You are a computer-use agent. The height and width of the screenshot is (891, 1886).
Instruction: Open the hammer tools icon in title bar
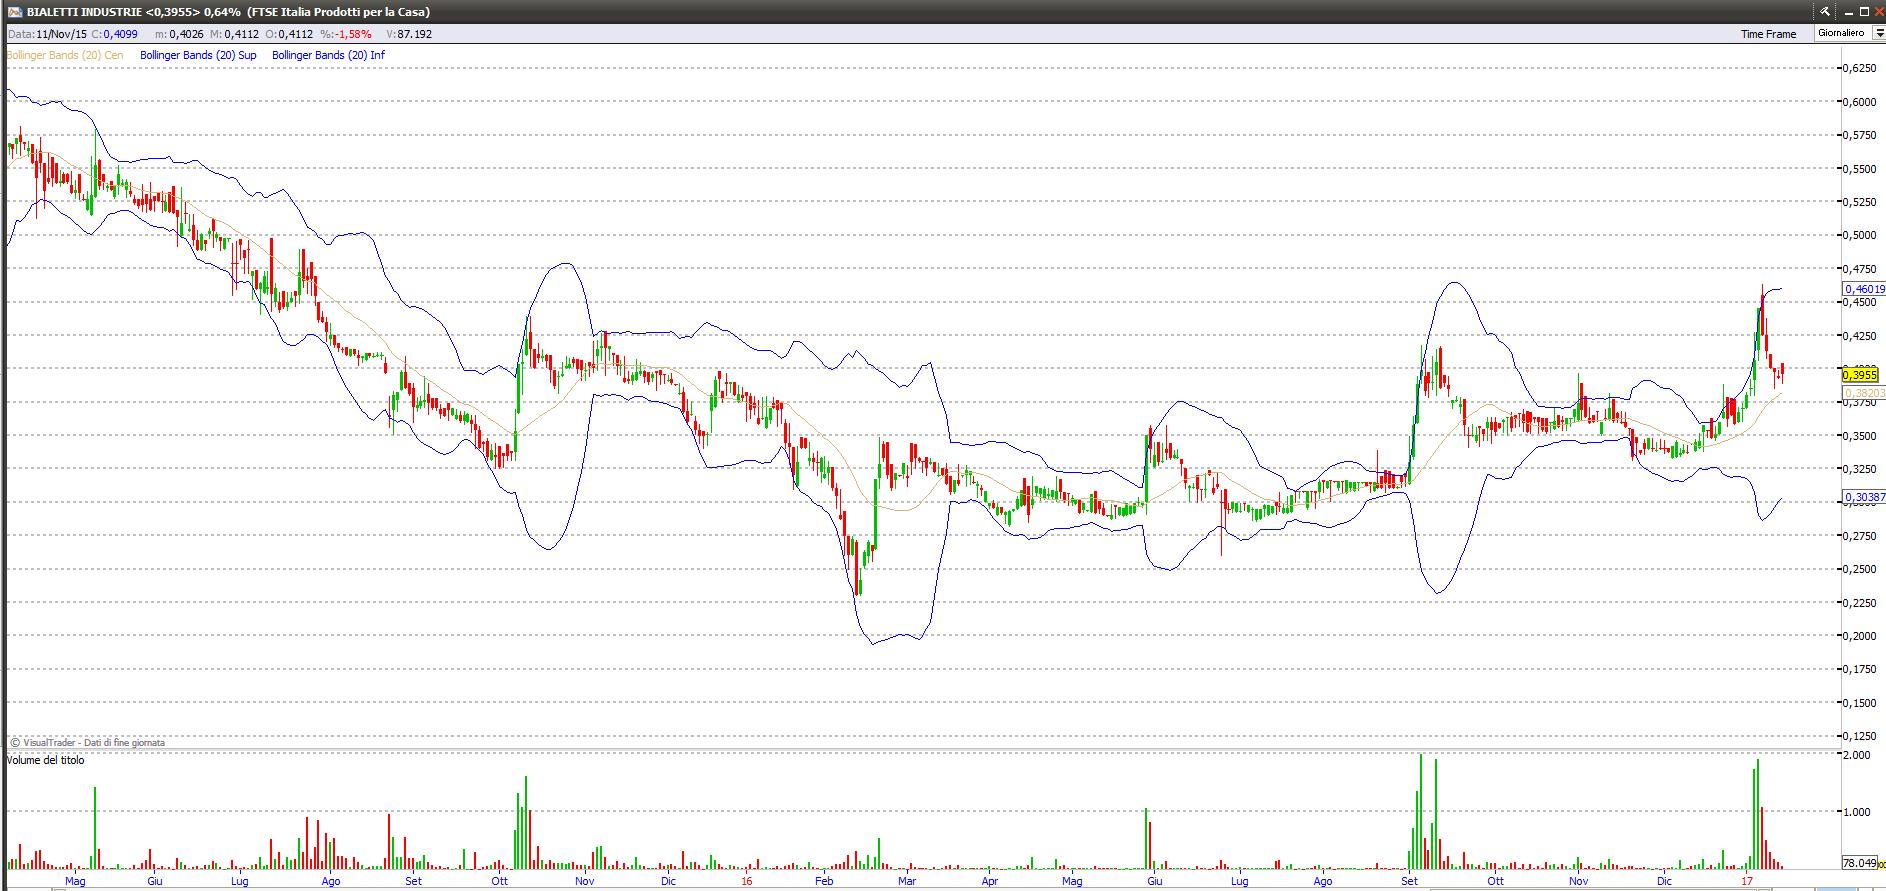(x=1825, y=11)
